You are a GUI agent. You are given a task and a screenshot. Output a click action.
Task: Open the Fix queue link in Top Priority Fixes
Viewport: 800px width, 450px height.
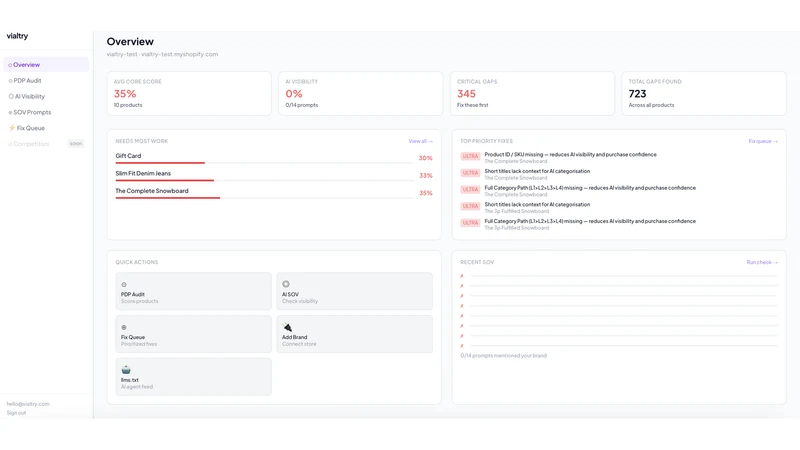tap(763, 141)
